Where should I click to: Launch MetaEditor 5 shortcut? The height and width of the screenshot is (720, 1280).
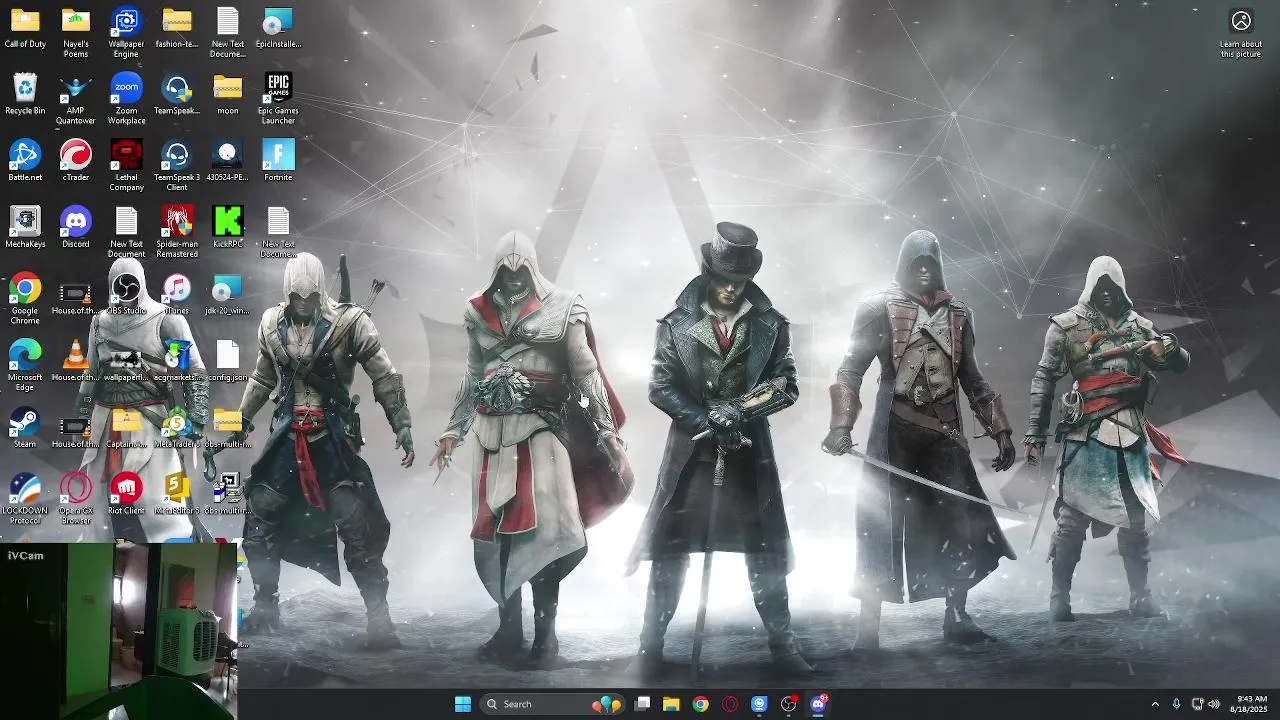pyautogui.click(x=177, y=494)
